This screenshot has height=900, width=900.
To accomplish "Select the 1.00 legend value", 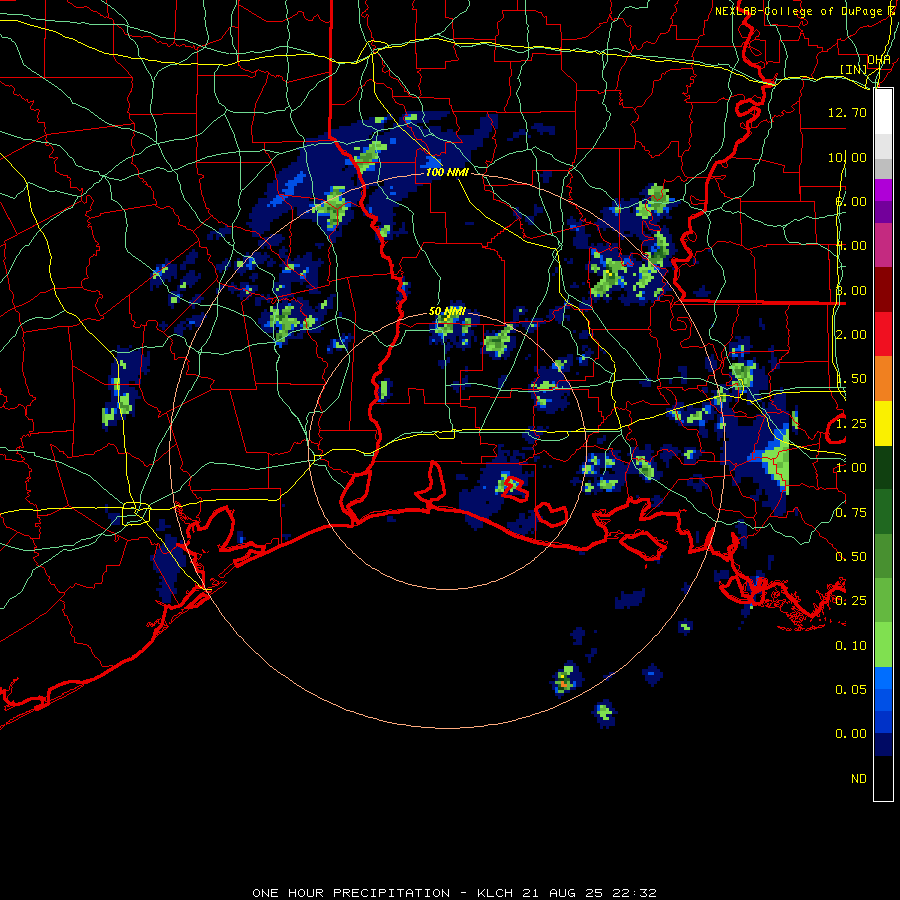I will pos(851,468).
